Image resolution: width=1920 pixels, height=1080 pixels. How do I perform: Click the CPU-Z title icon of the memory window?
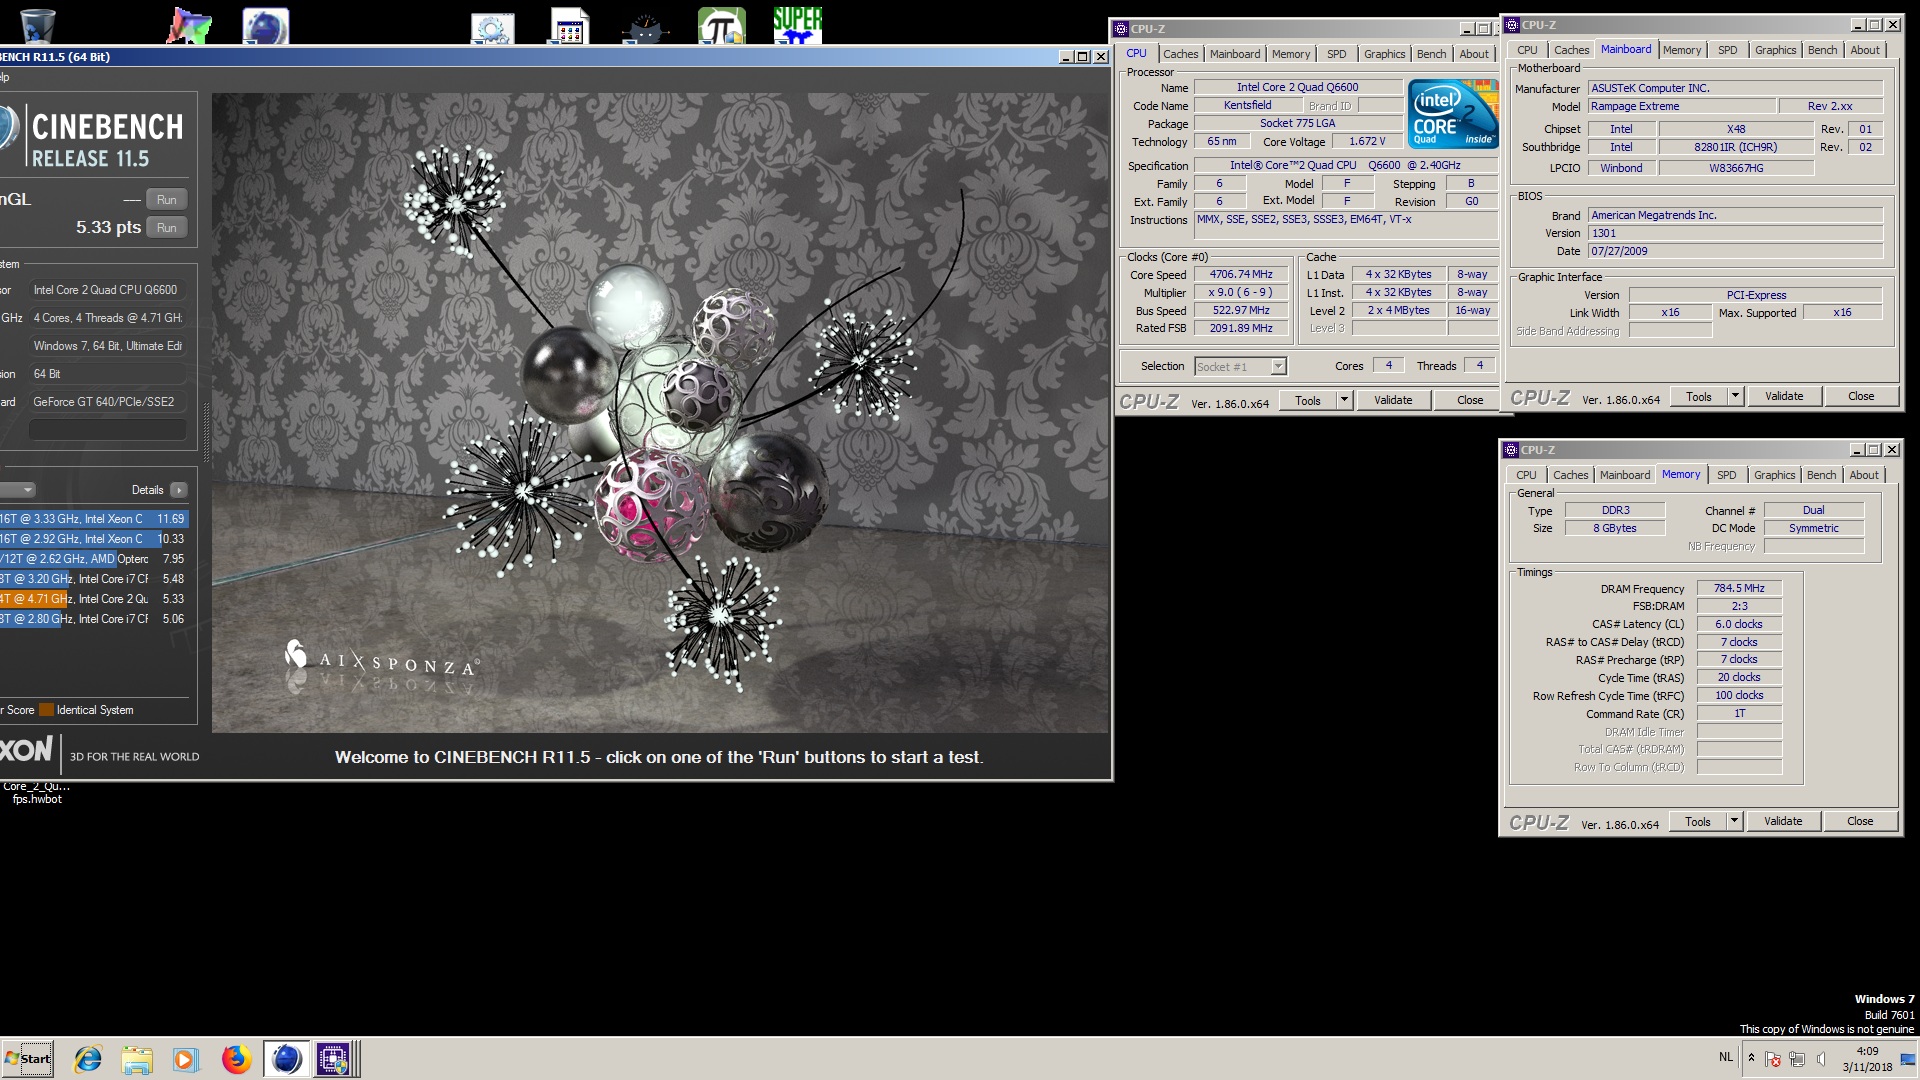click(1511, 450)
